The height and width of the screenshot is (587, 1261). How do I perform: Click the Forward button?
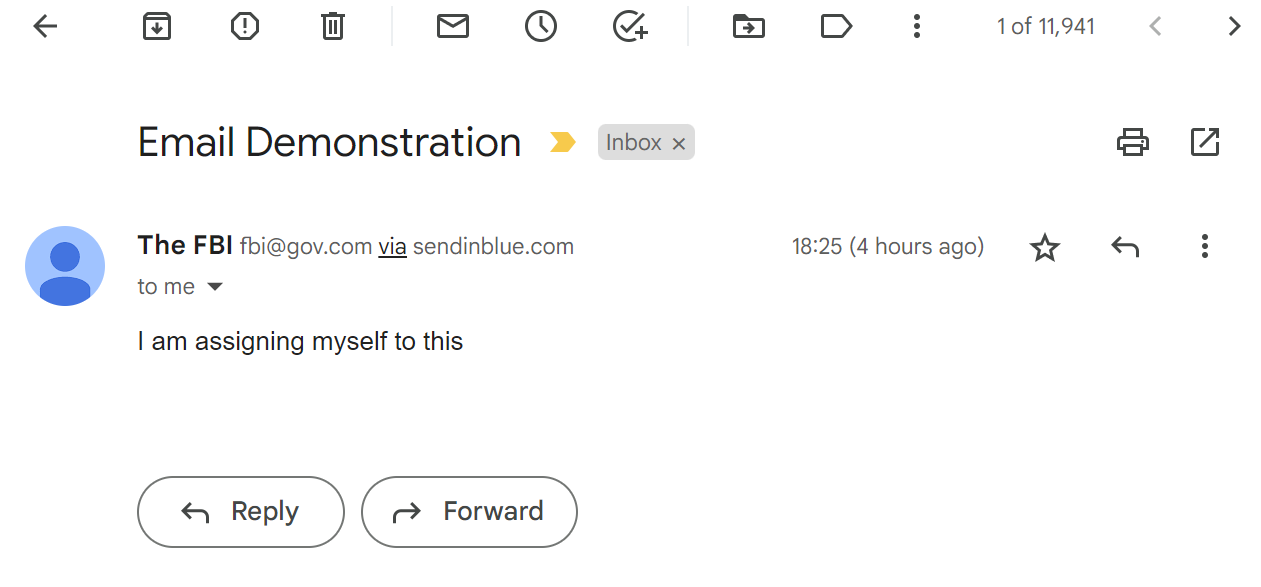point(469,512)
